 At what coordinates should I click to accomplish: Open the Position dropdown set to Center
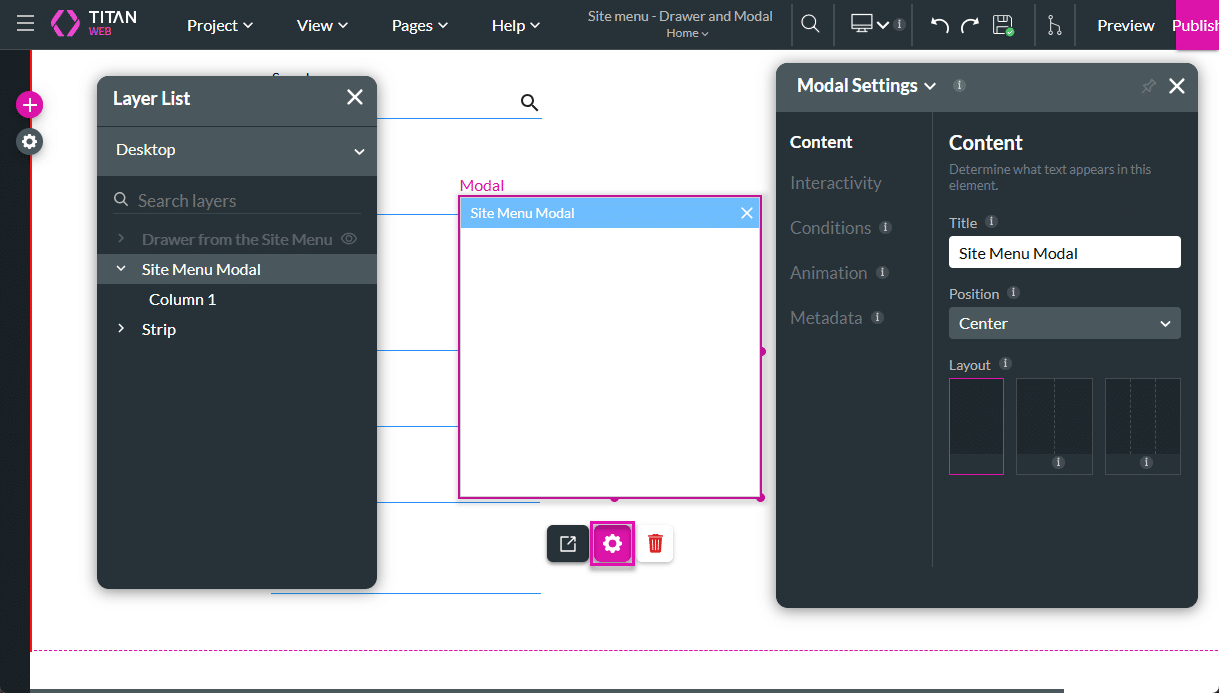click(x=1064, y=323)
